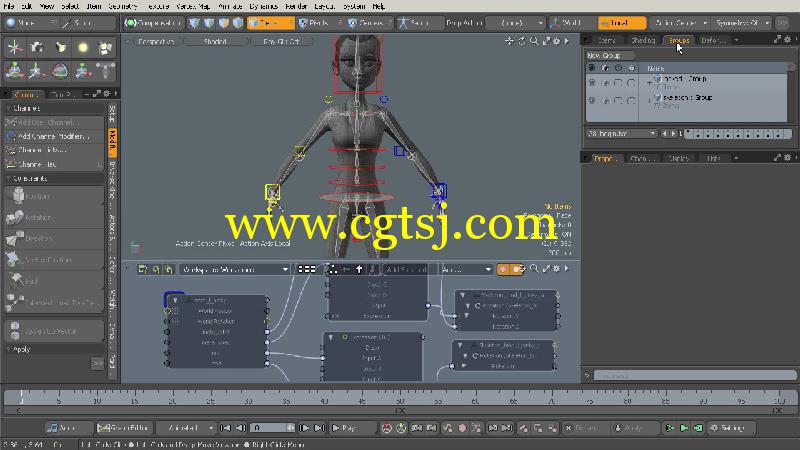The width and height of the screenshot is (800, 450).
Task: Collapse the Constraints section
Action: (x=9, y=178)
